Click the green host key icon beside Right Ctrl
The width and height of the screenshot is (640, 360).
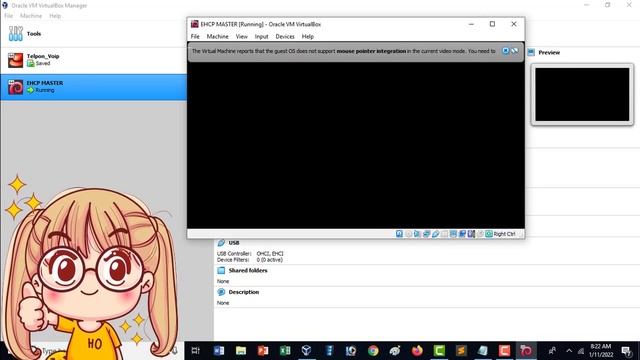click(489, 234)
